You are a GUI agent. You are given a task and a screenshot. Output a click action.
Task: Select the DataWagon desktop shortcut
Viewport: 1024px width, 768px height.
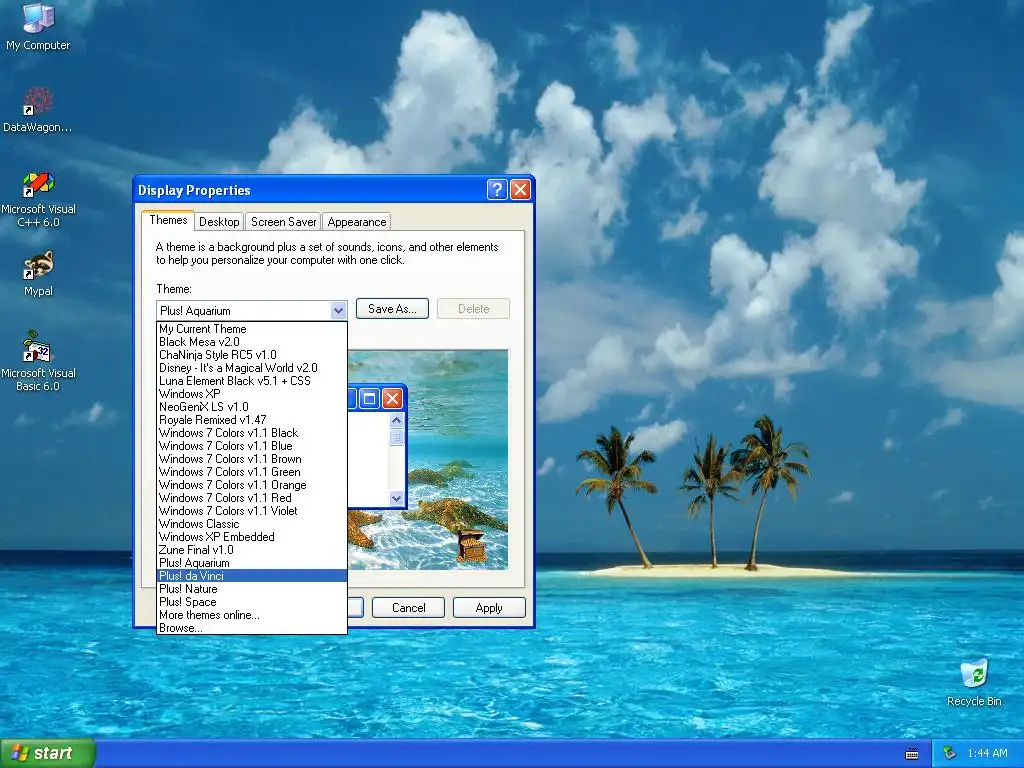click(38, 110)
